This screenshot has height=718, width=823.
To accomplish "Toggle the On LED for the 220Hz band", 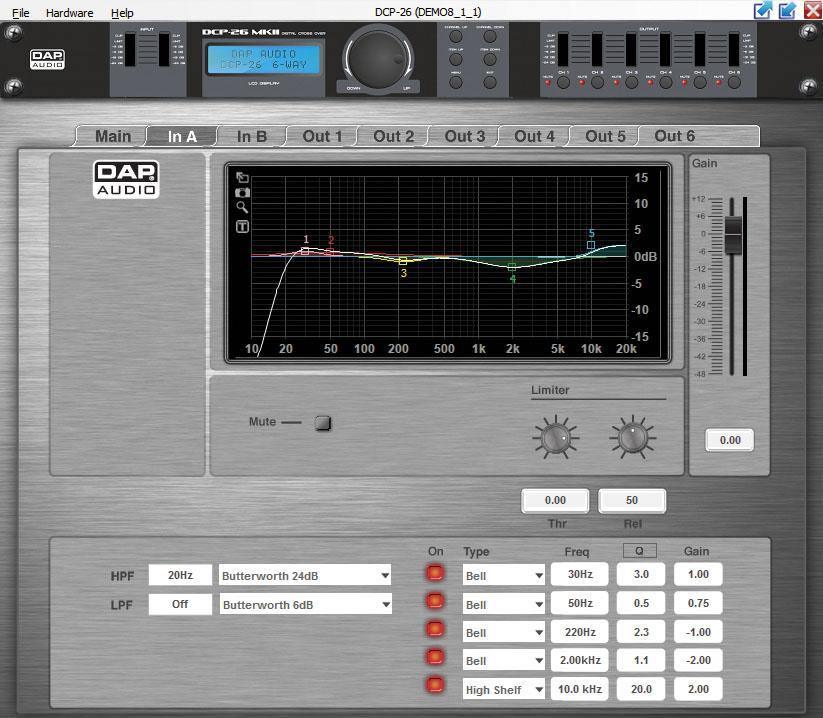I will click(x=435, y=628).
